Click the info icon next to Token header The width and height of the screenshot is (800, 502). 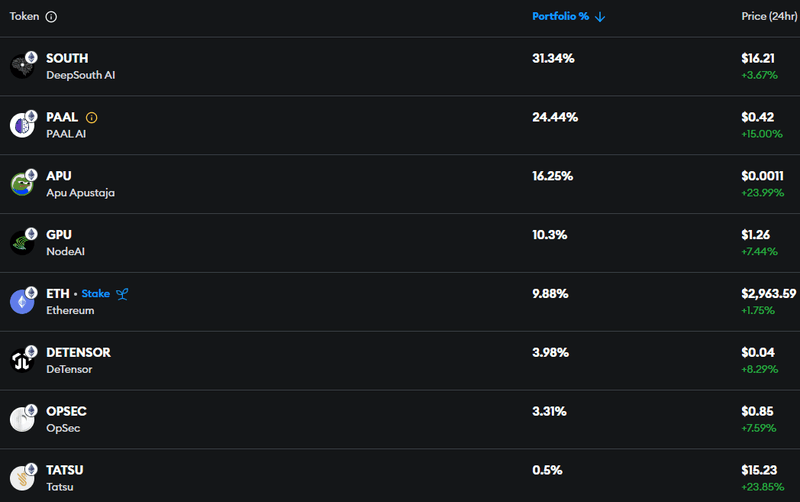(51, 17)
